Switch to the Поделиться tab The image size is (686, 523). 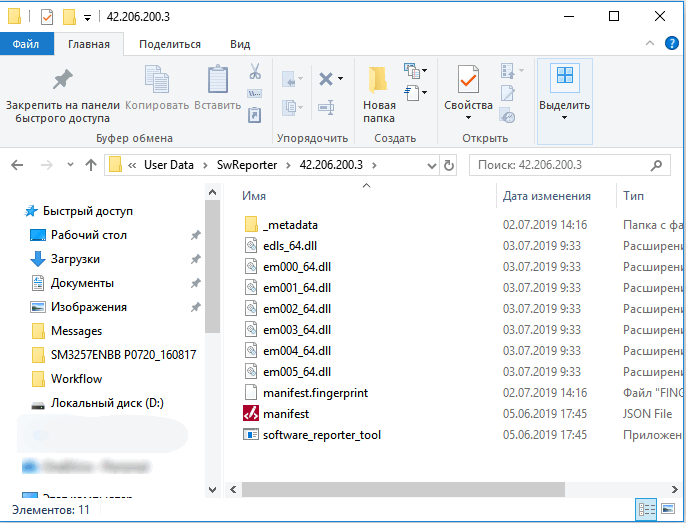(x=170, y=44)
